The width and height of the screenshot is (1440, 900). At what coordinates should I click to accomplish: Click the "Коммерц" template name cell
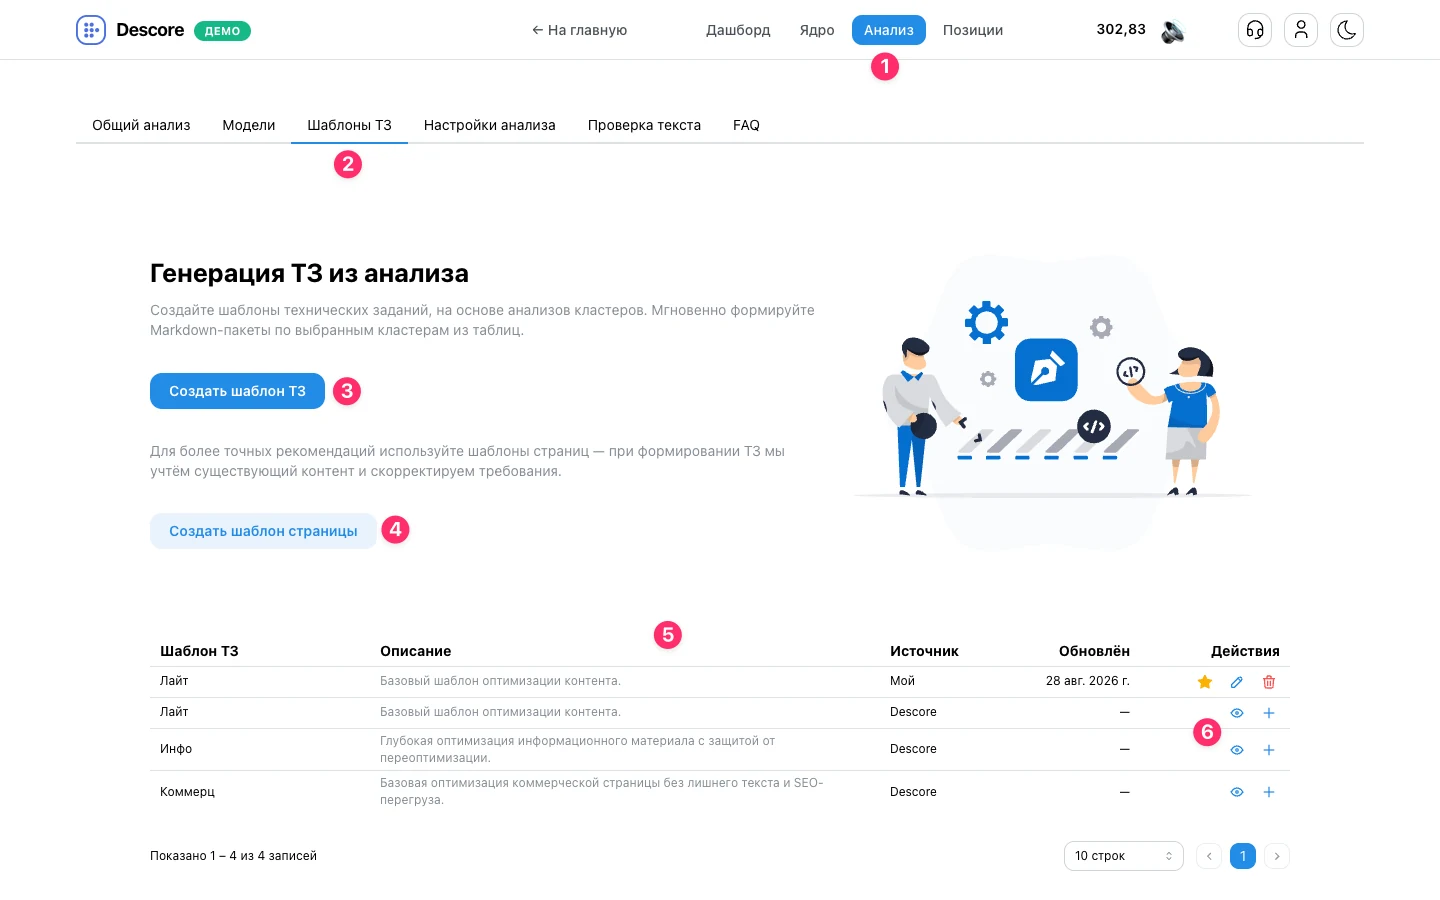point(187,792)
